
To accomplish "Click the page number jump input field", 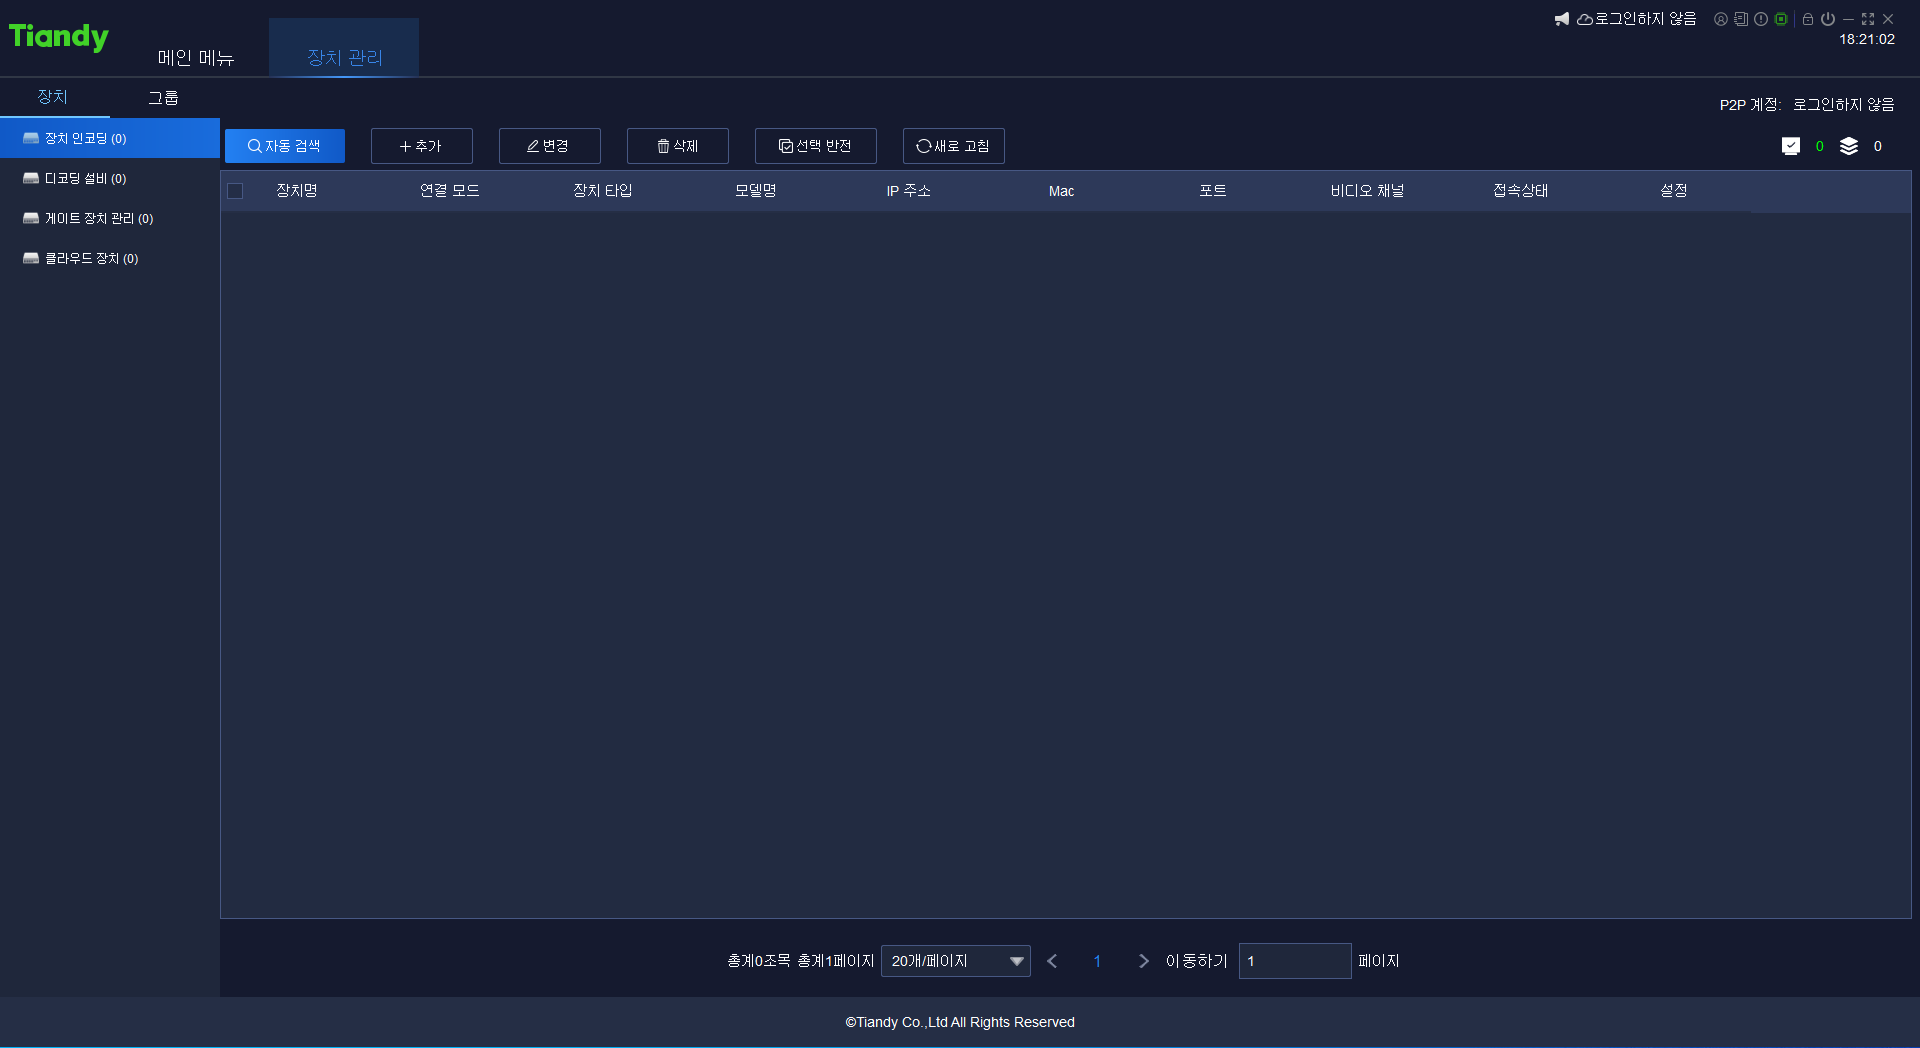I will (1294, 961).
